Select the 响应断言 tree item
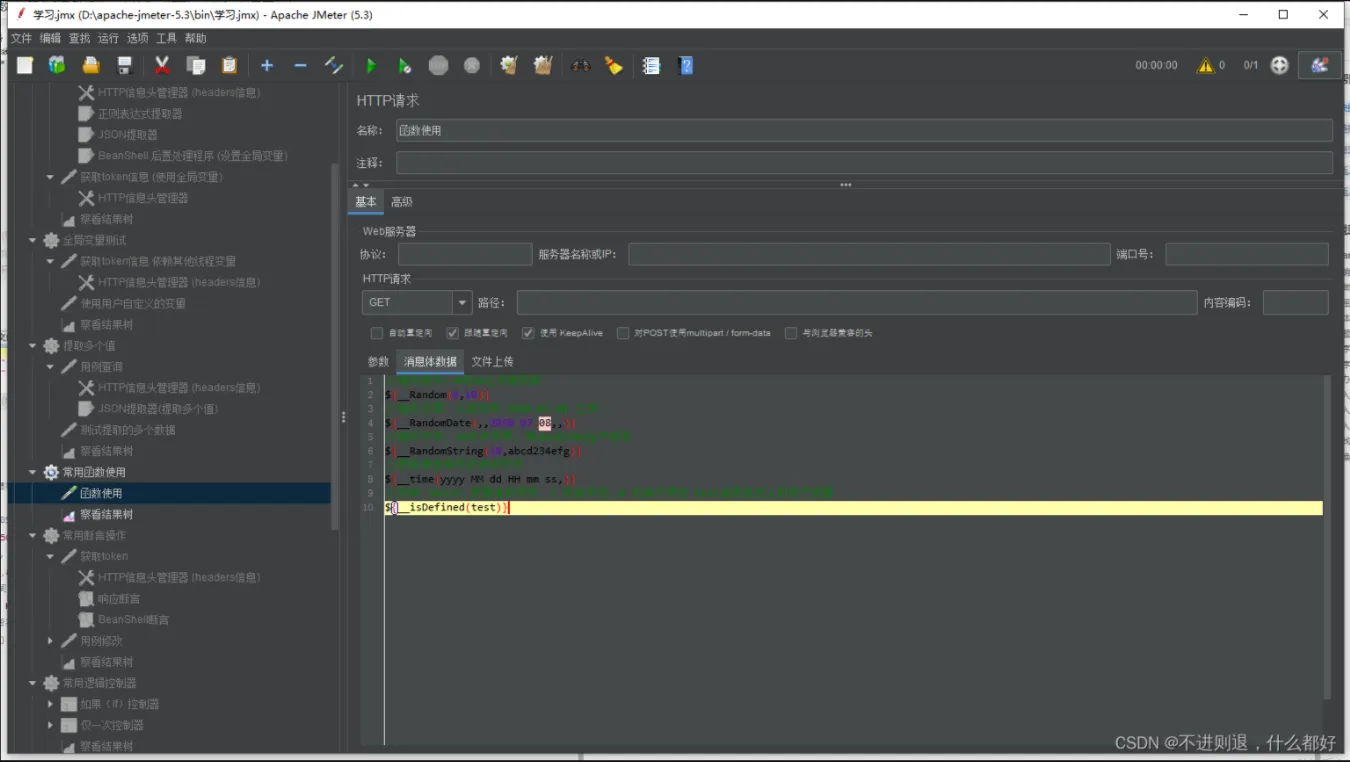Screen dimensions: 1350x762 point(119,598)
